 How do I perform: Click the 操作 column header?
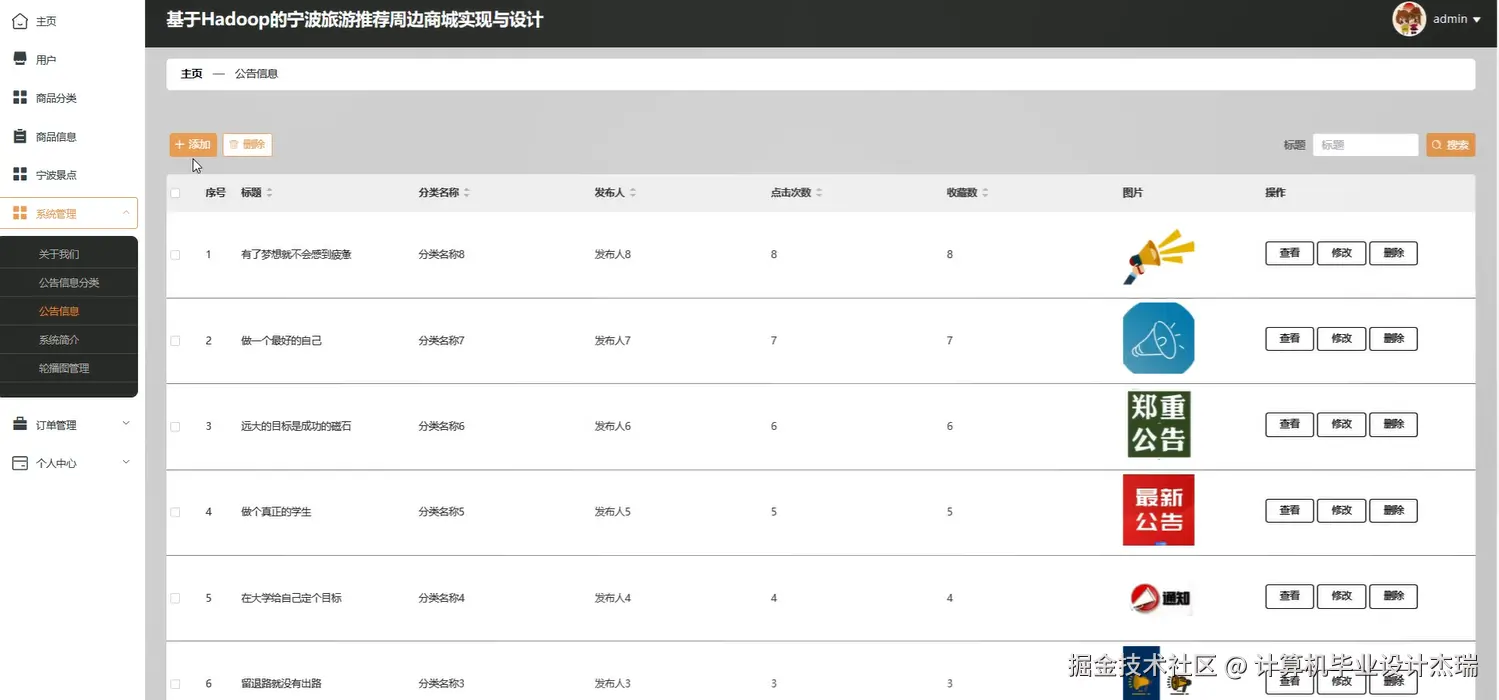coord(1275,193)
